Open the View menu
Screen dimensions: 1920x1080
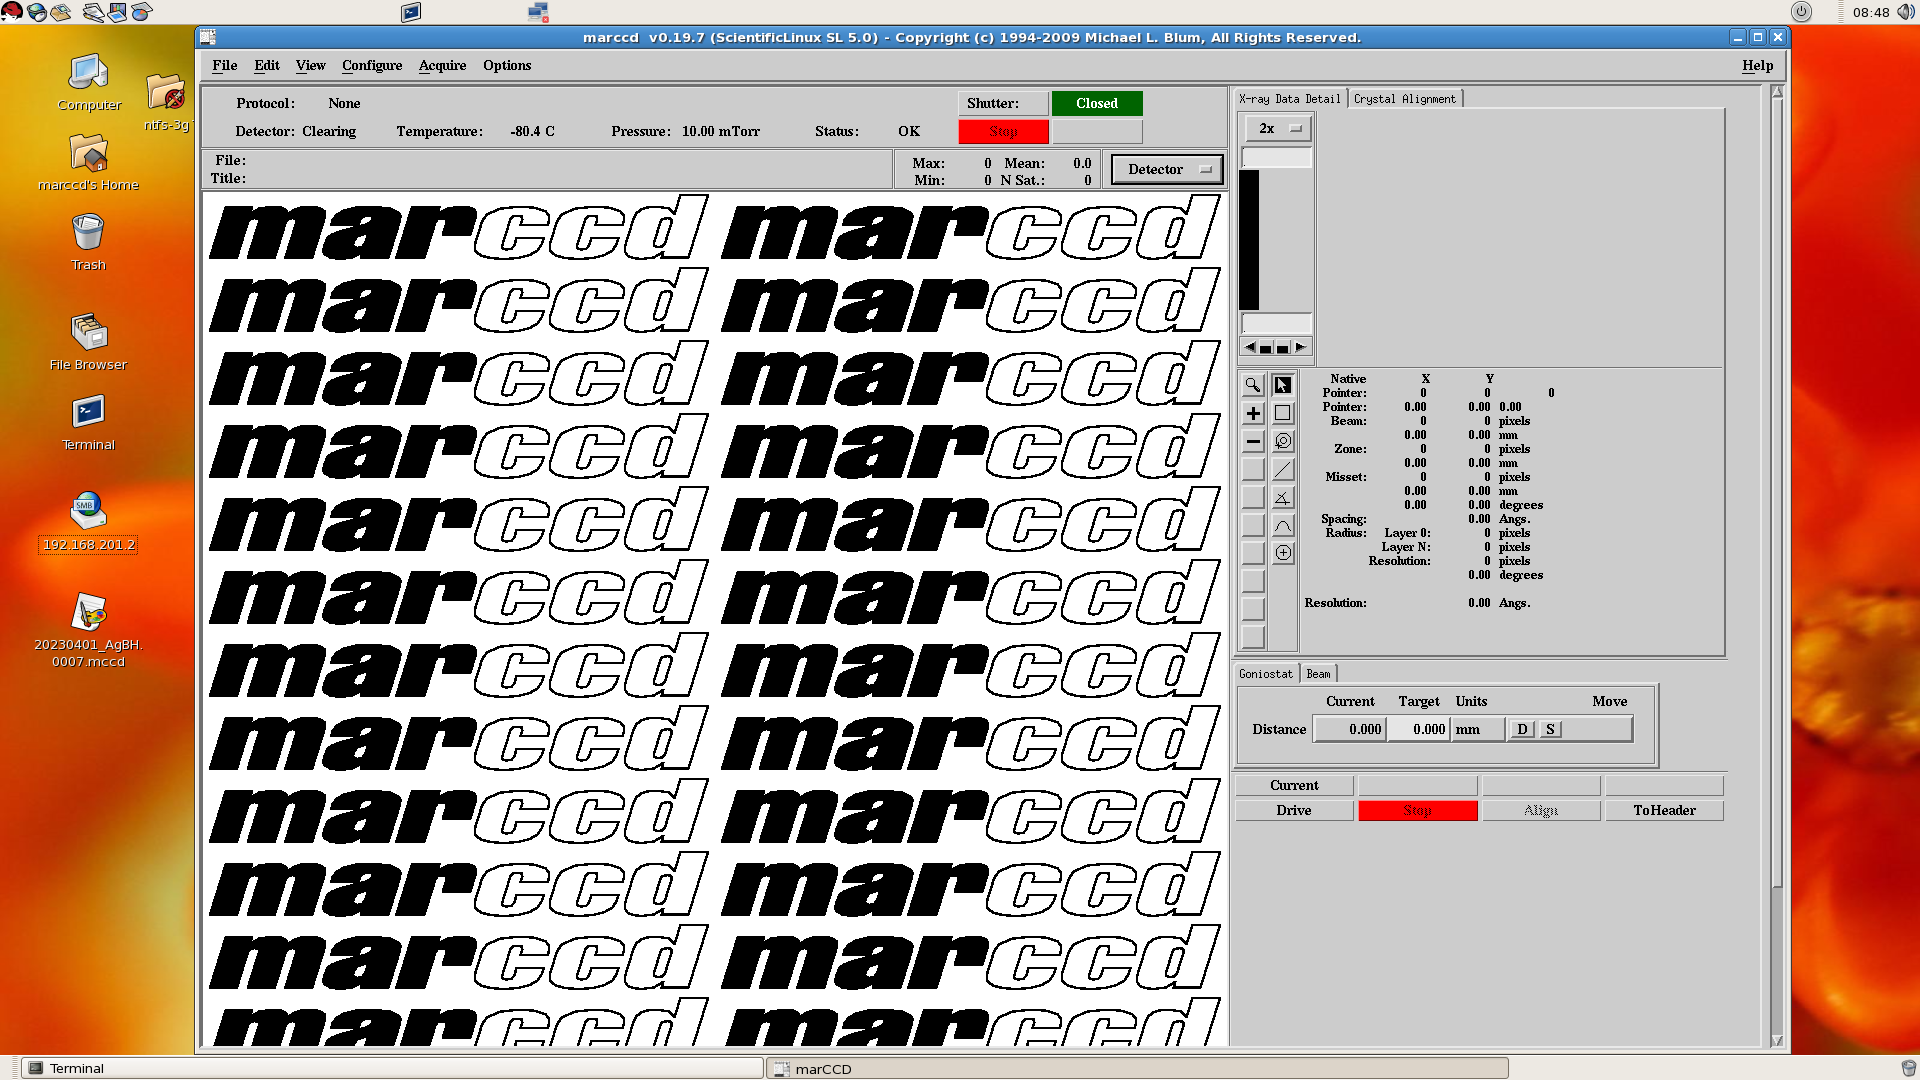click(x=311, y=65)
